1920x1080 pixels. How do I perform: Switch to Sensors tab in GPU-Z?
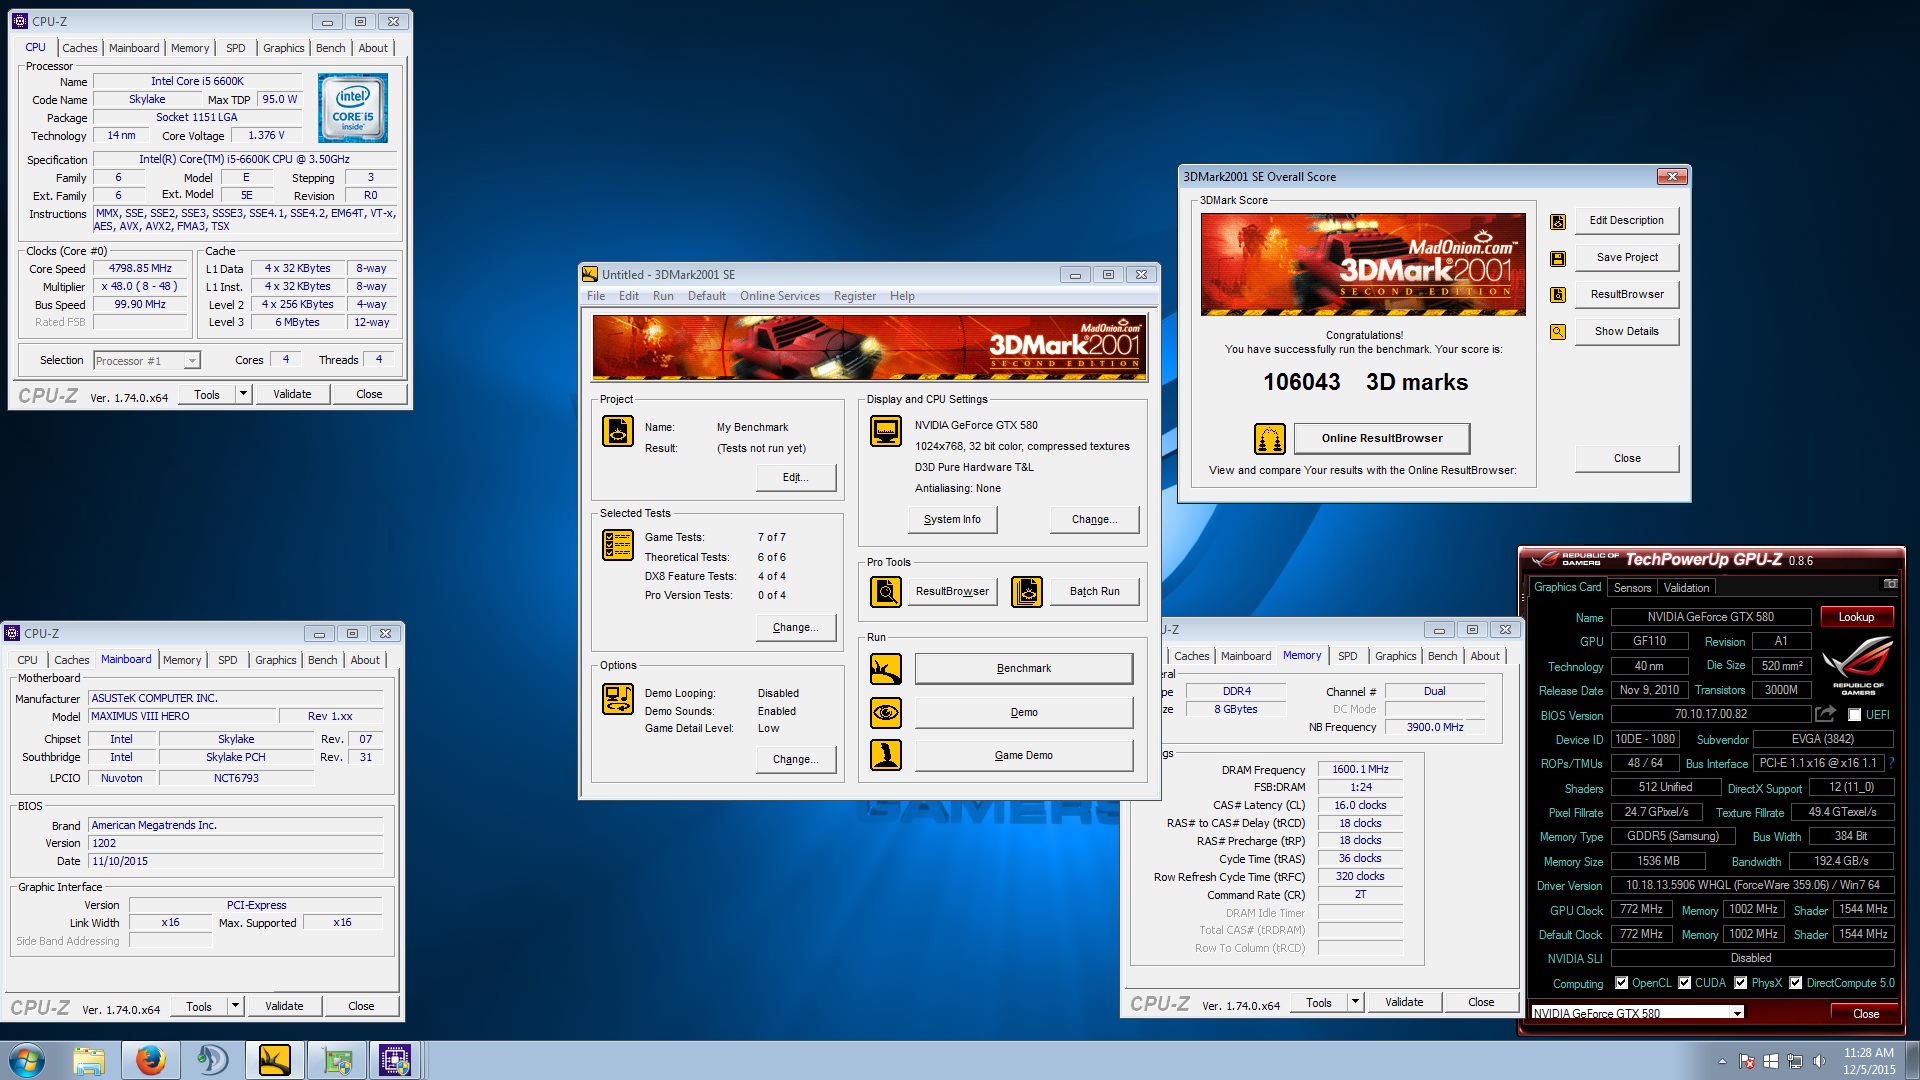[x=1632, y=588]
